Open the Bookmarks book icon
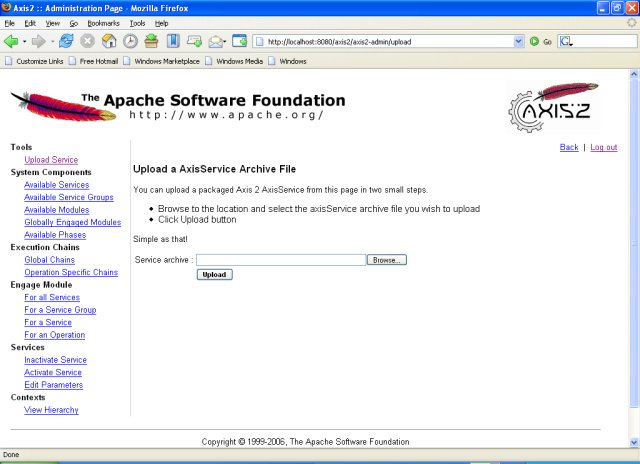The image size is (640, 464). [x=173, y=41]
